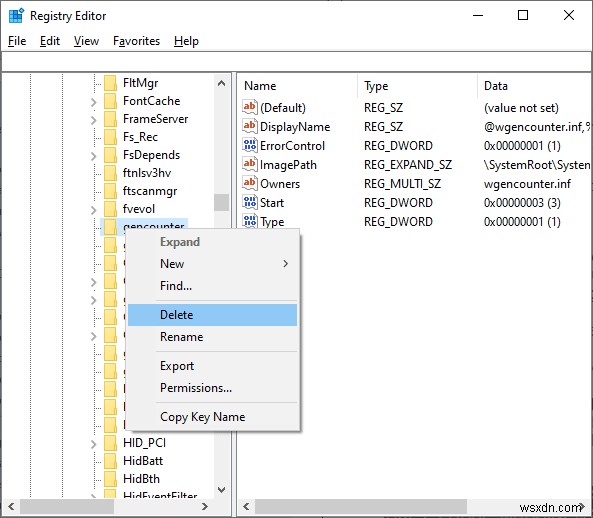
Task: Choose Copy Key Name from context menu
Action: [212, 417]
